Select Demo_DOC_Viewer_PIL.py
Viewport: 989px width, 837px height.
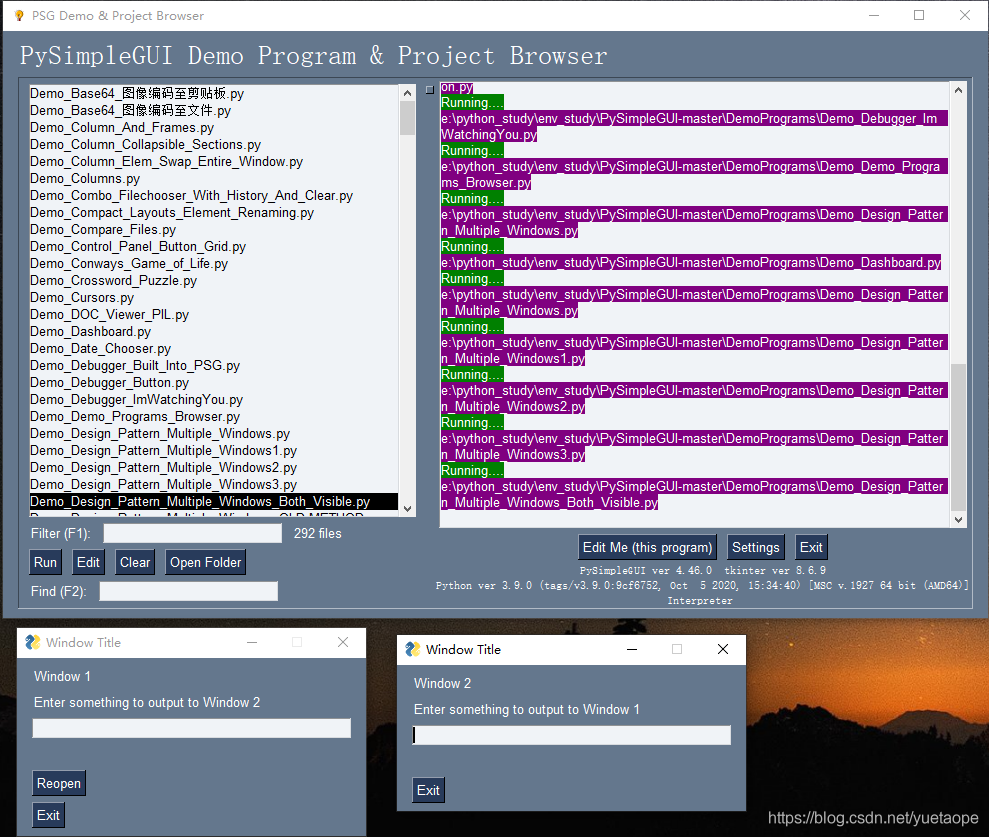pyautogui.click(x=214, y=315)
